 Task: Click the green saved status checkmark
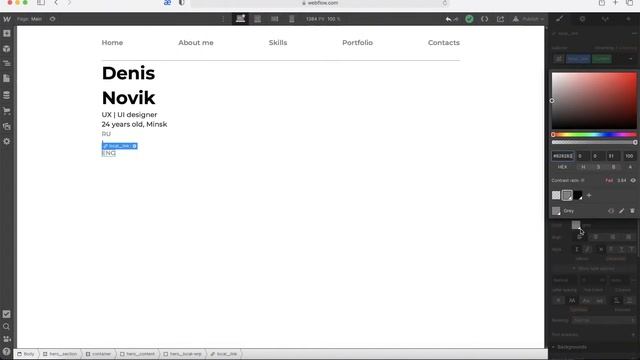coord(469,19)
